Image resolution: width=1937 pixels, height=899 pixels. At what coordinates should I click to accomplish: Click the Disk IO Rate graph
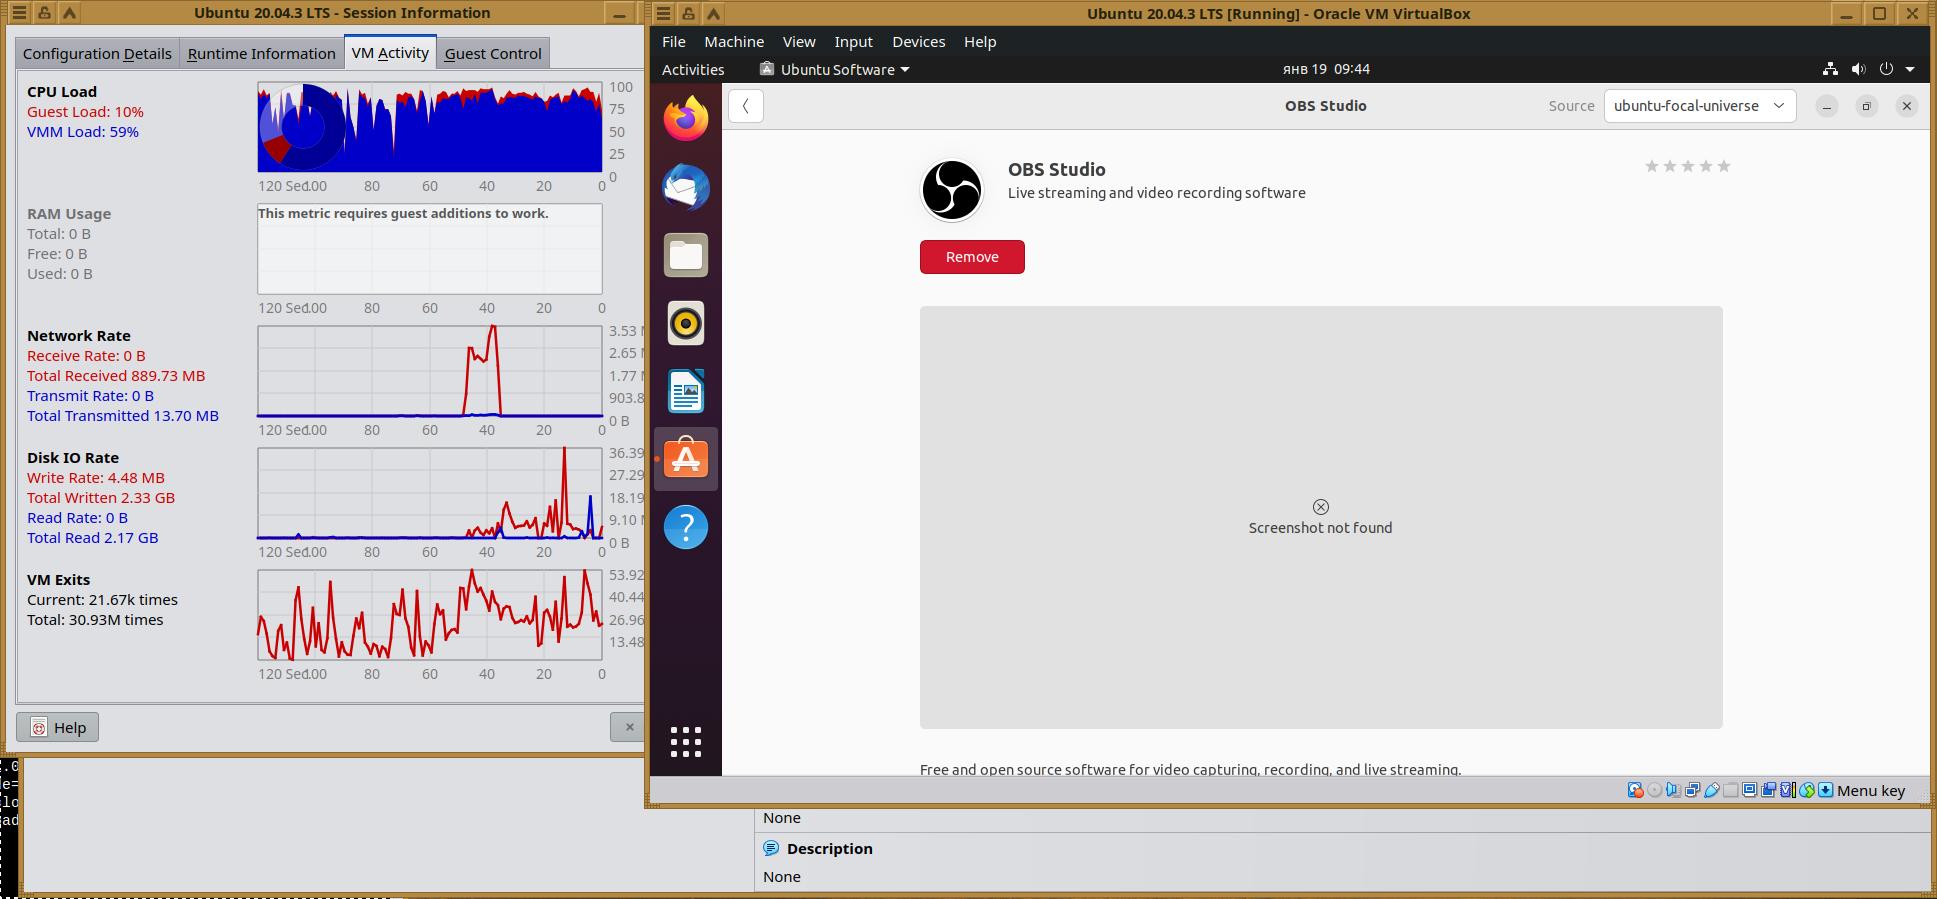point(430,493)
